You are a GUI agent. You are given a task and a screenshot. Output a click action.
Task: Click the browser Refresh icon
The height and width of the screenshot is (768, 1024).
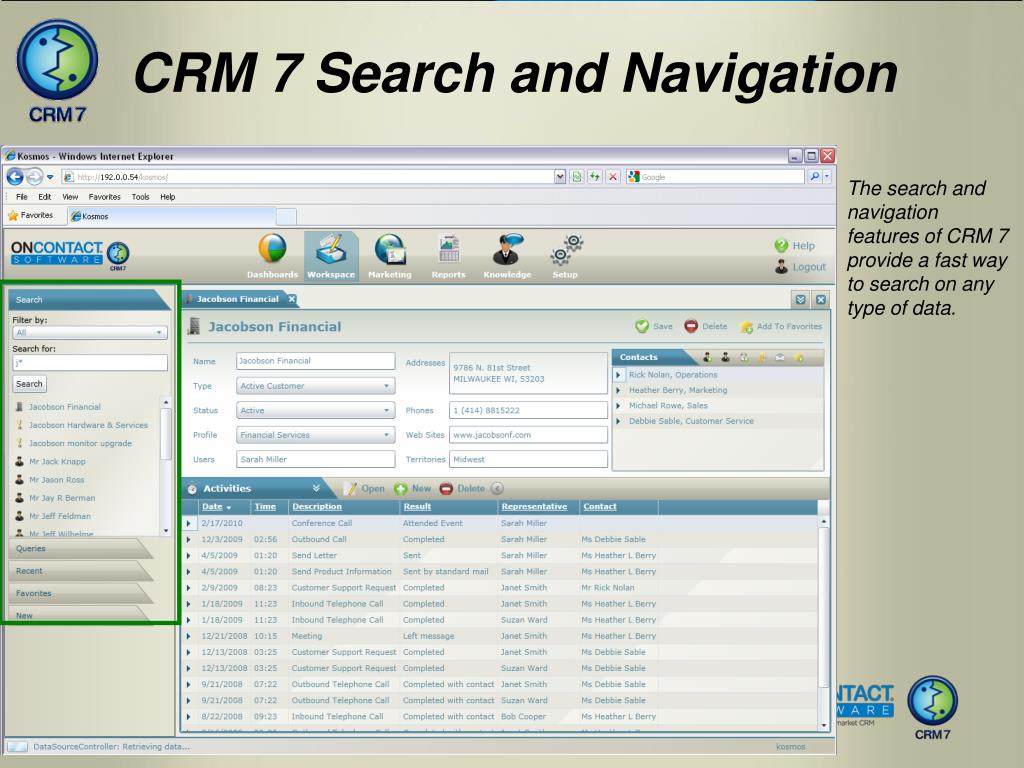(594, 177)
